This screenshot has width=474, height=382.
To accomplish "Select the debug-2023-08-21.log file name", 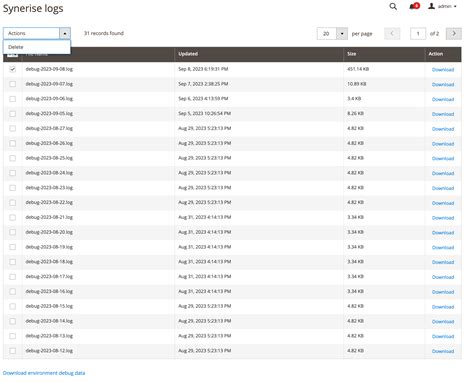I will (49, 217).
